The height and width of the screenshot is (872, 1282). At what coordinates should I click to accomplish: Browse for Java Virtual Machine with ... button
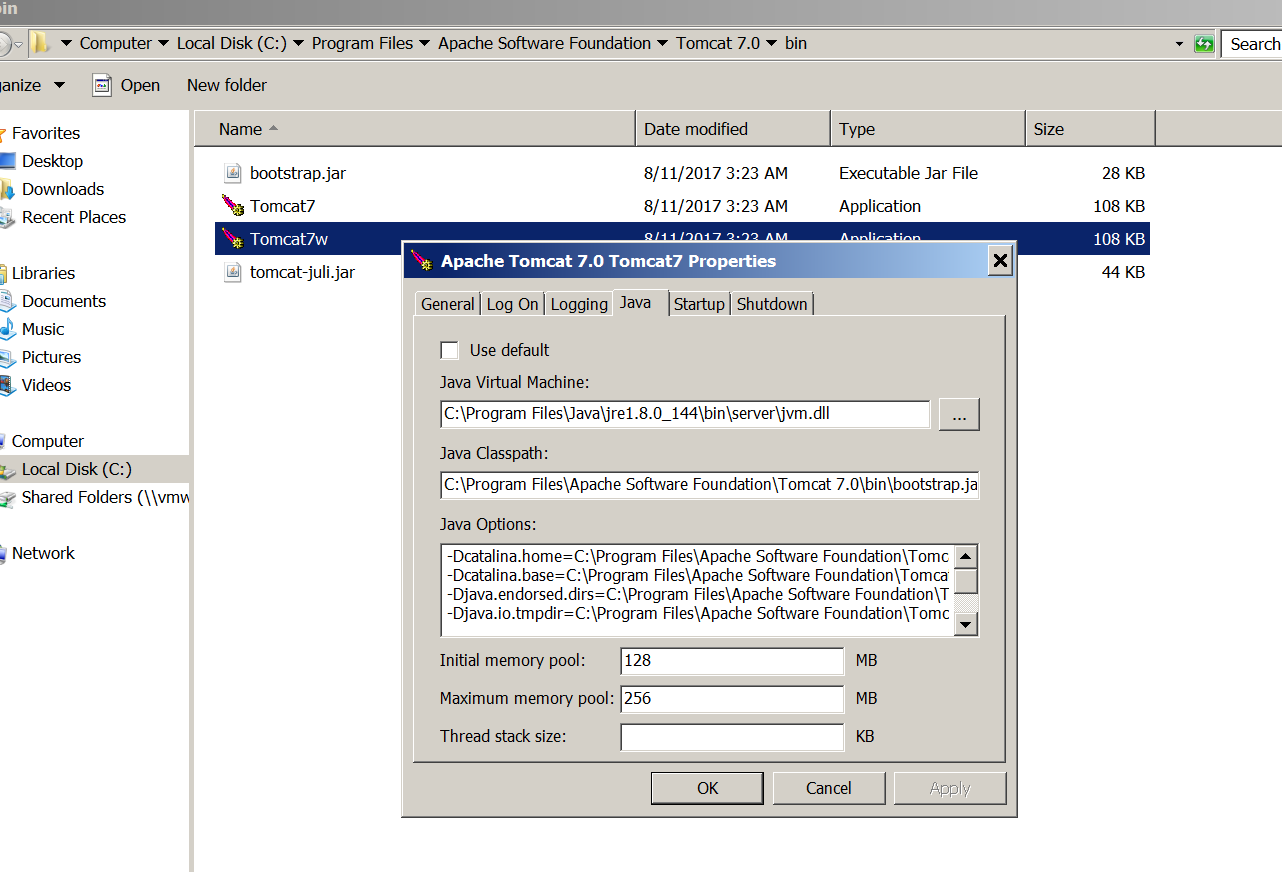click(x=958, y=415)
